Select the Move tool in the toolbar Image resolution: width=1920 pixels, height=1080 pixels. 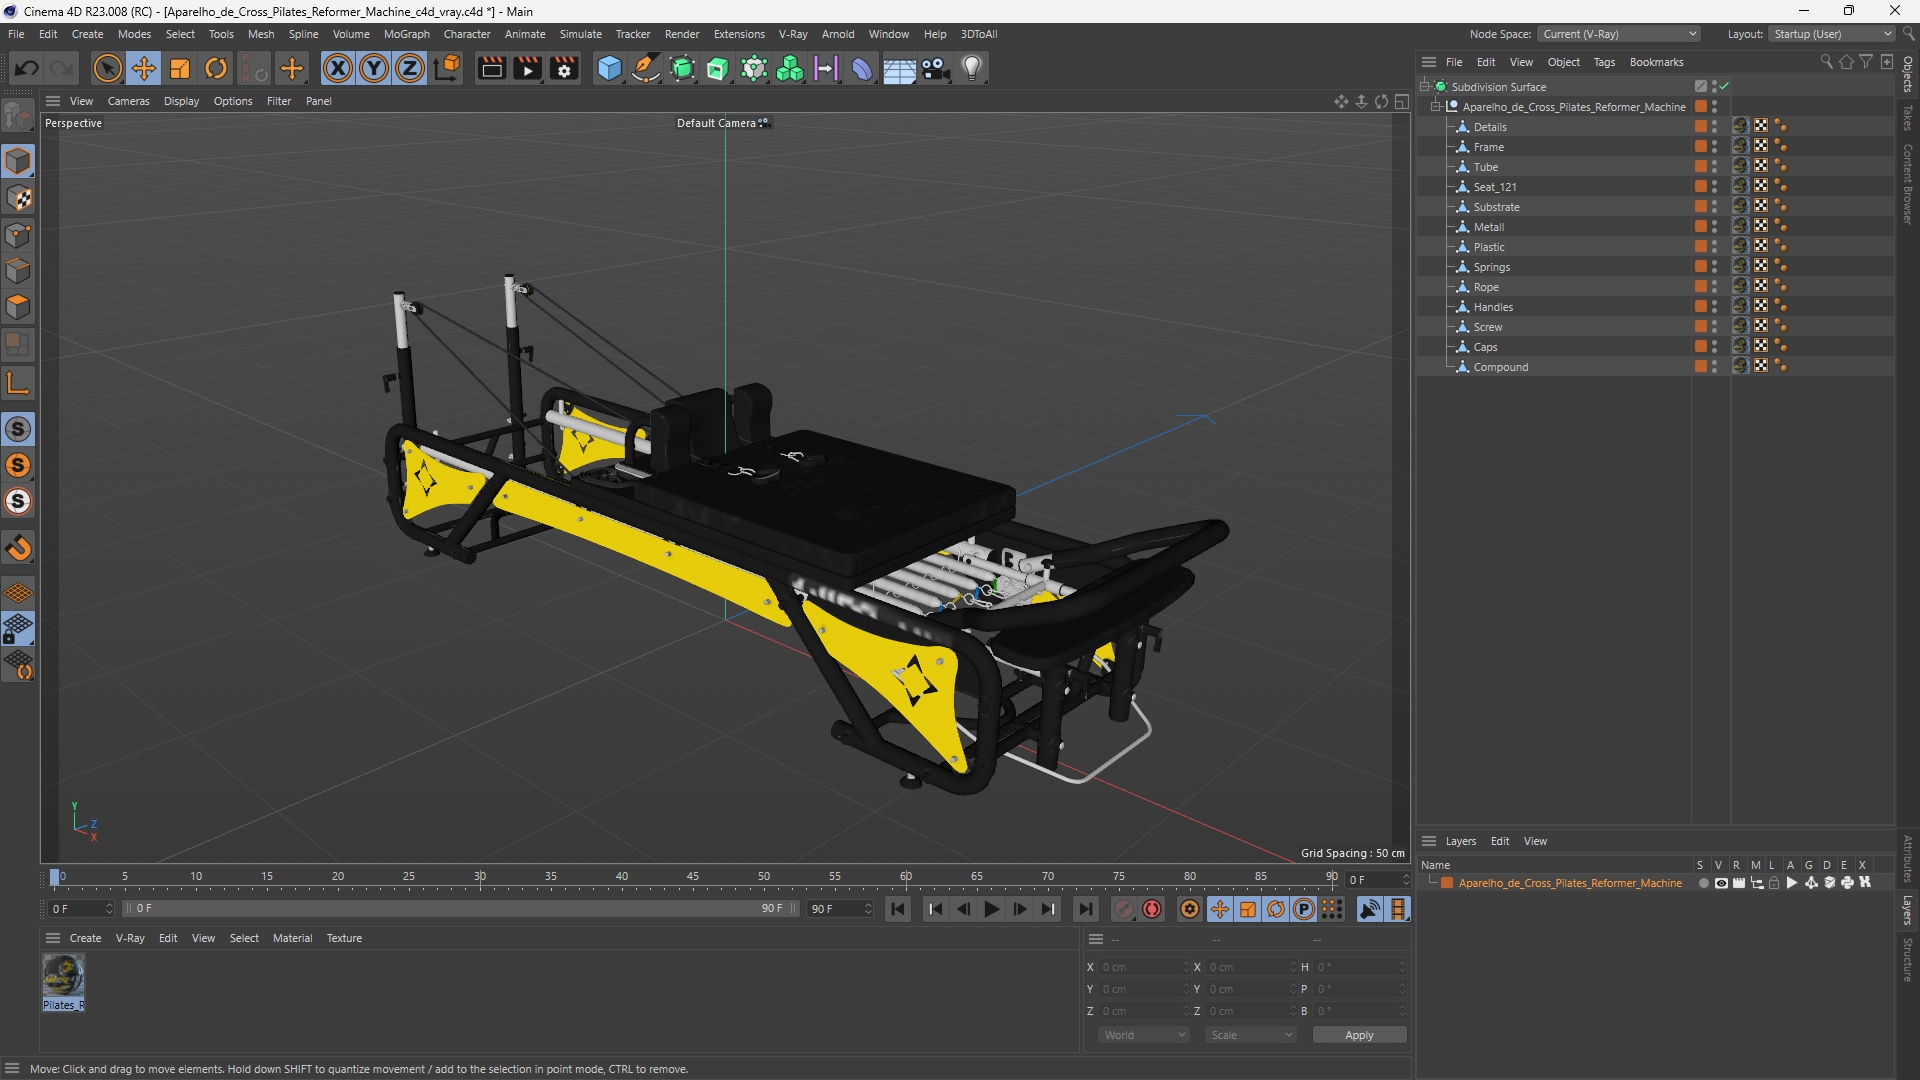coord(144,69)
